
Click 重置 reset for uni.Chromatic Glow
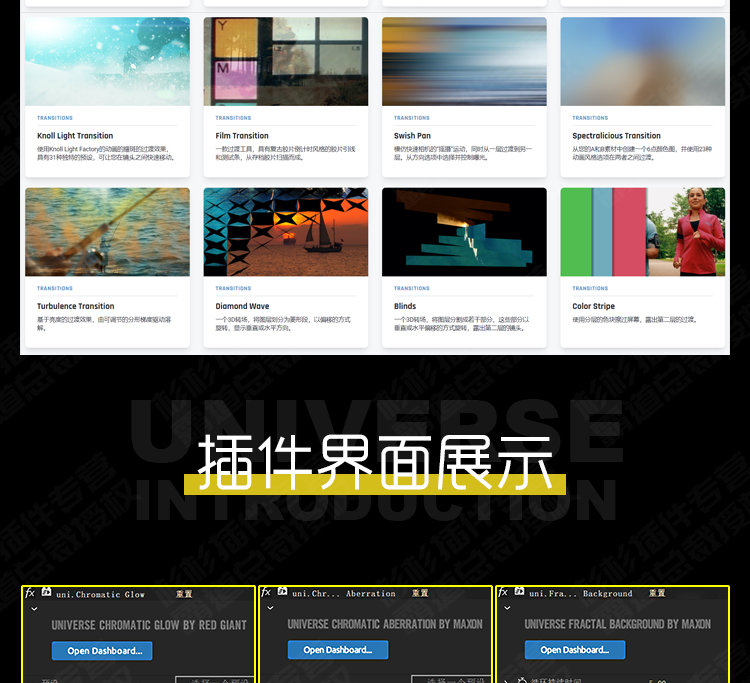(x=184, y=594)
